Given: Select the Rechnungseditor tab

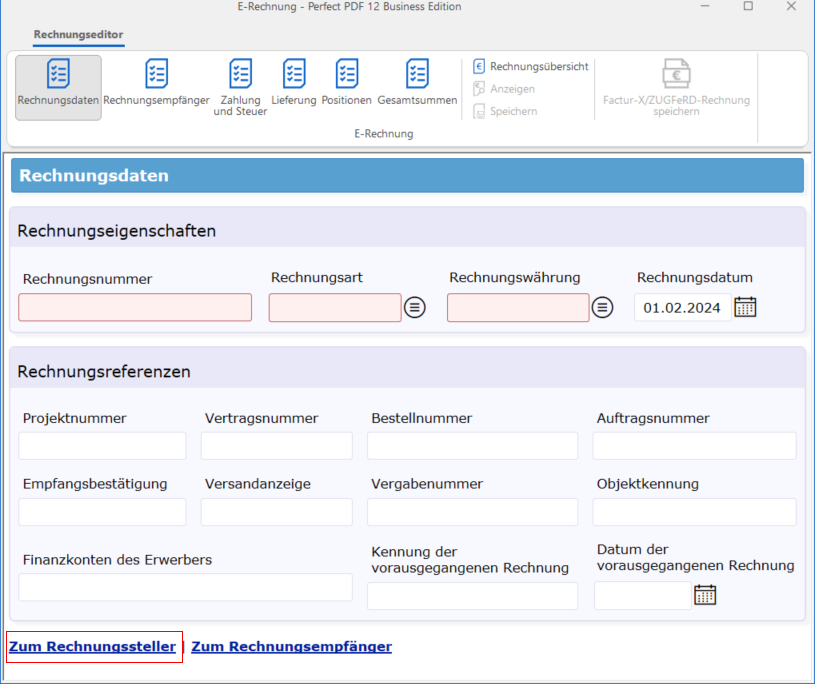Looking at the screenshot, I should (78, 33).
